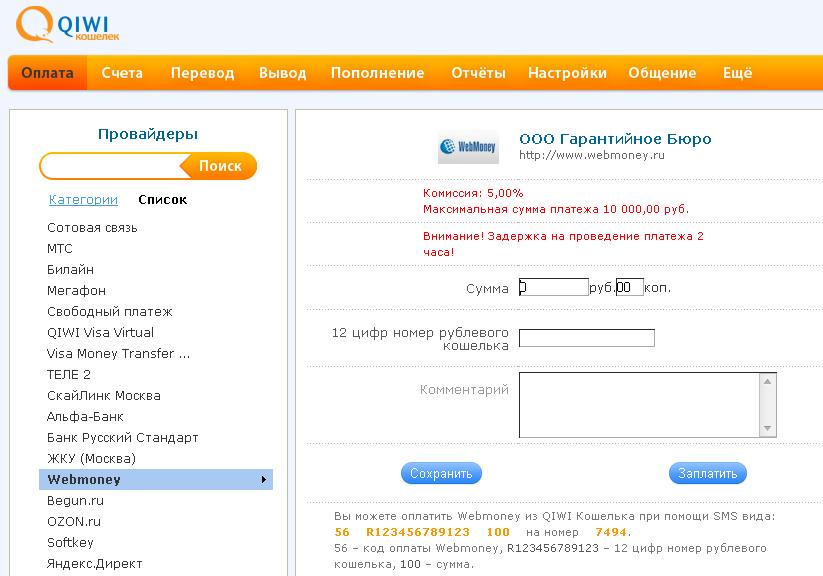
Task: Select the highlighted Webmoney provider
Action: pos(156,479)
